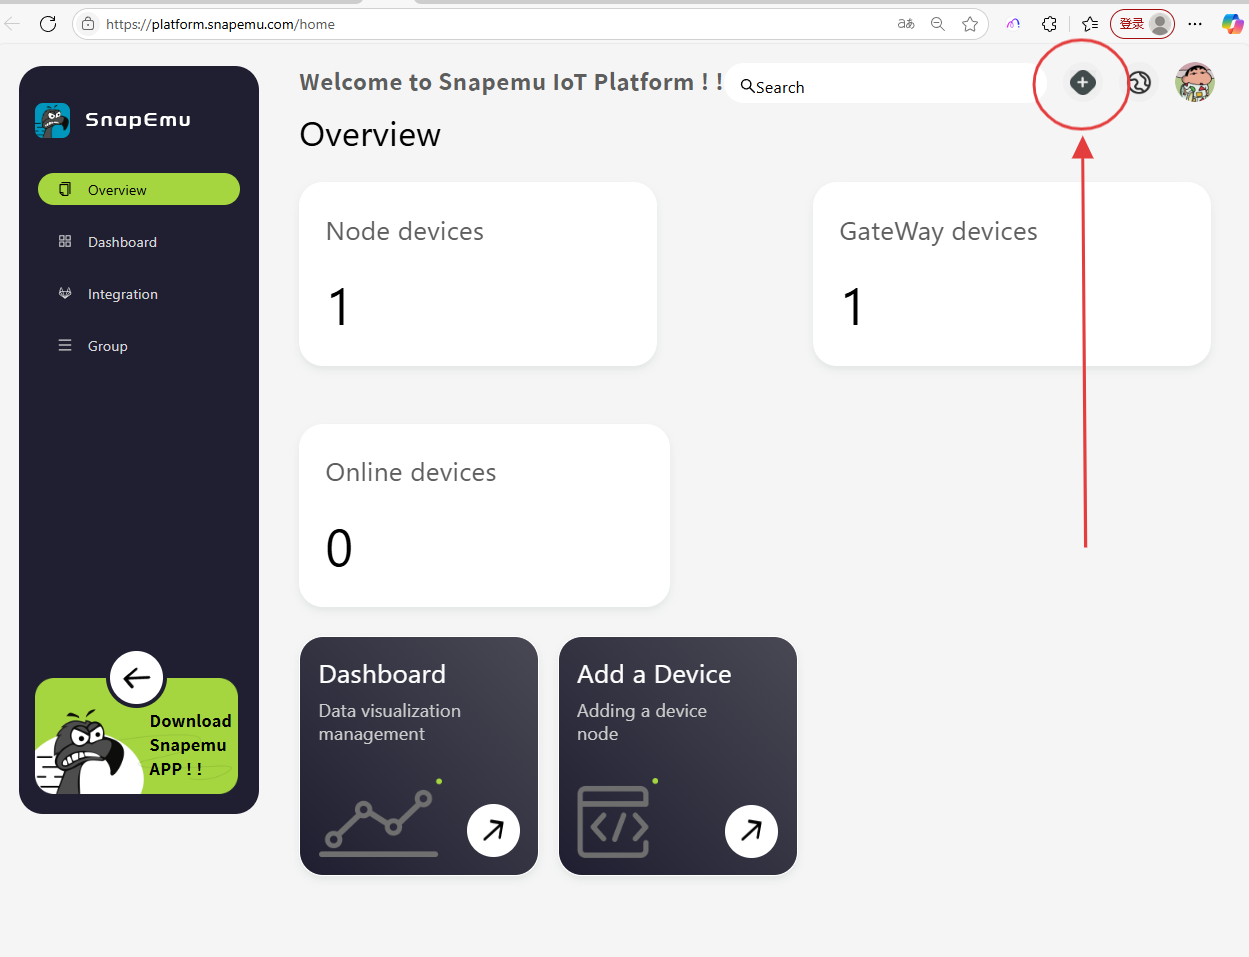Image resolution: width=1249 pixels, height=957 pixels.
Task: Click browser favorites star icon
Action: [969, 24]
